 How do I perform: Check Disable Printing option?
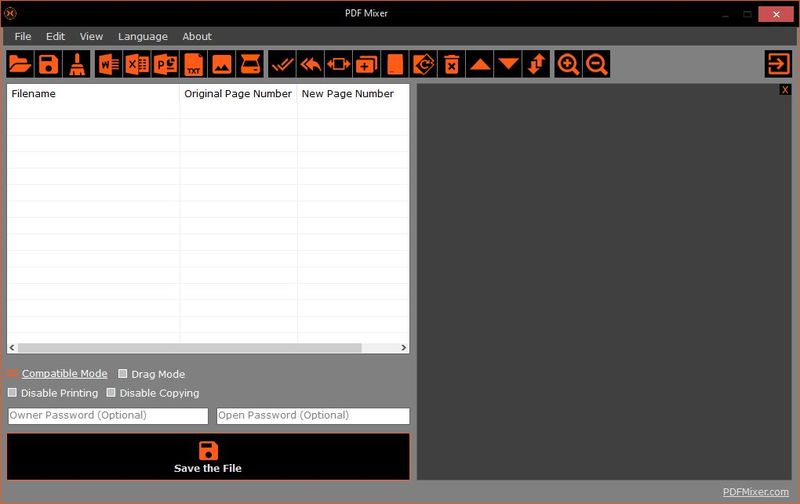point(13,393)
